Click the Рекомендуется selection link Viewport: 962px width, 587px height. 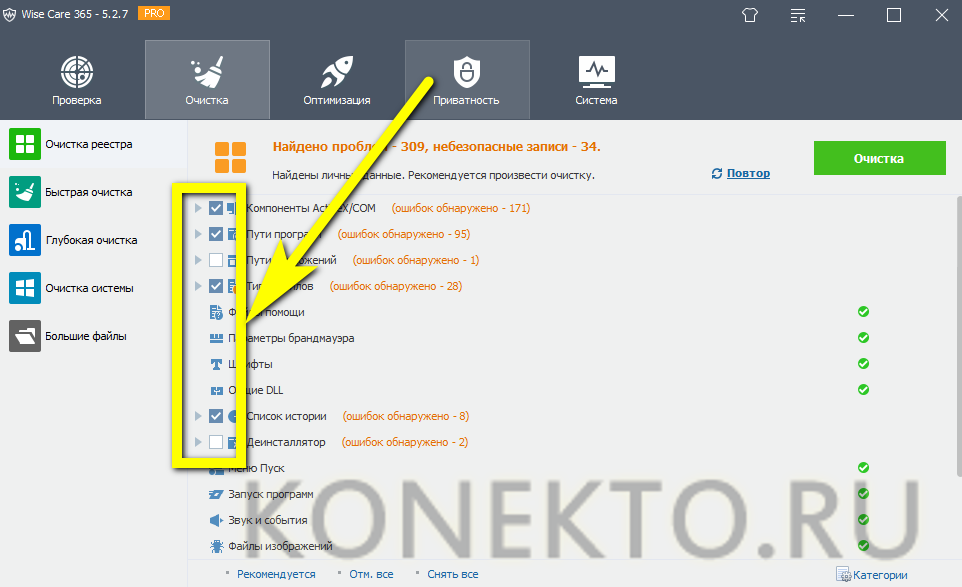276,574
